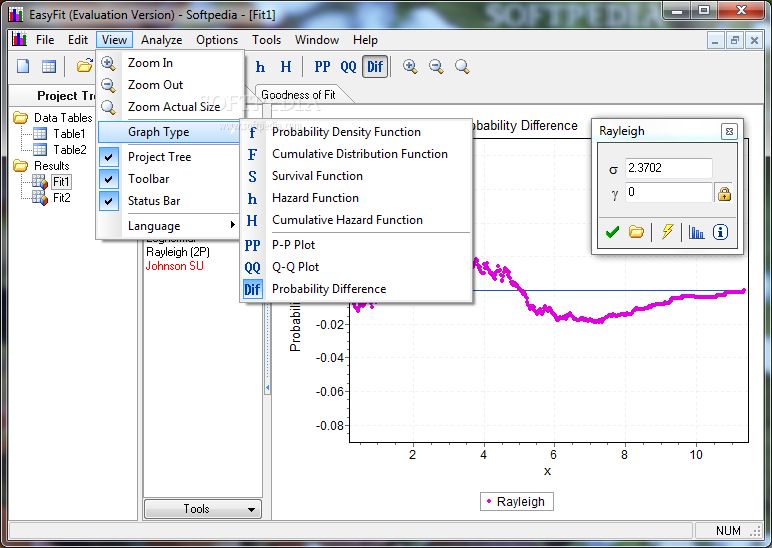Select Survival Function graph type

pyautogui.click(x=356, y=176)
